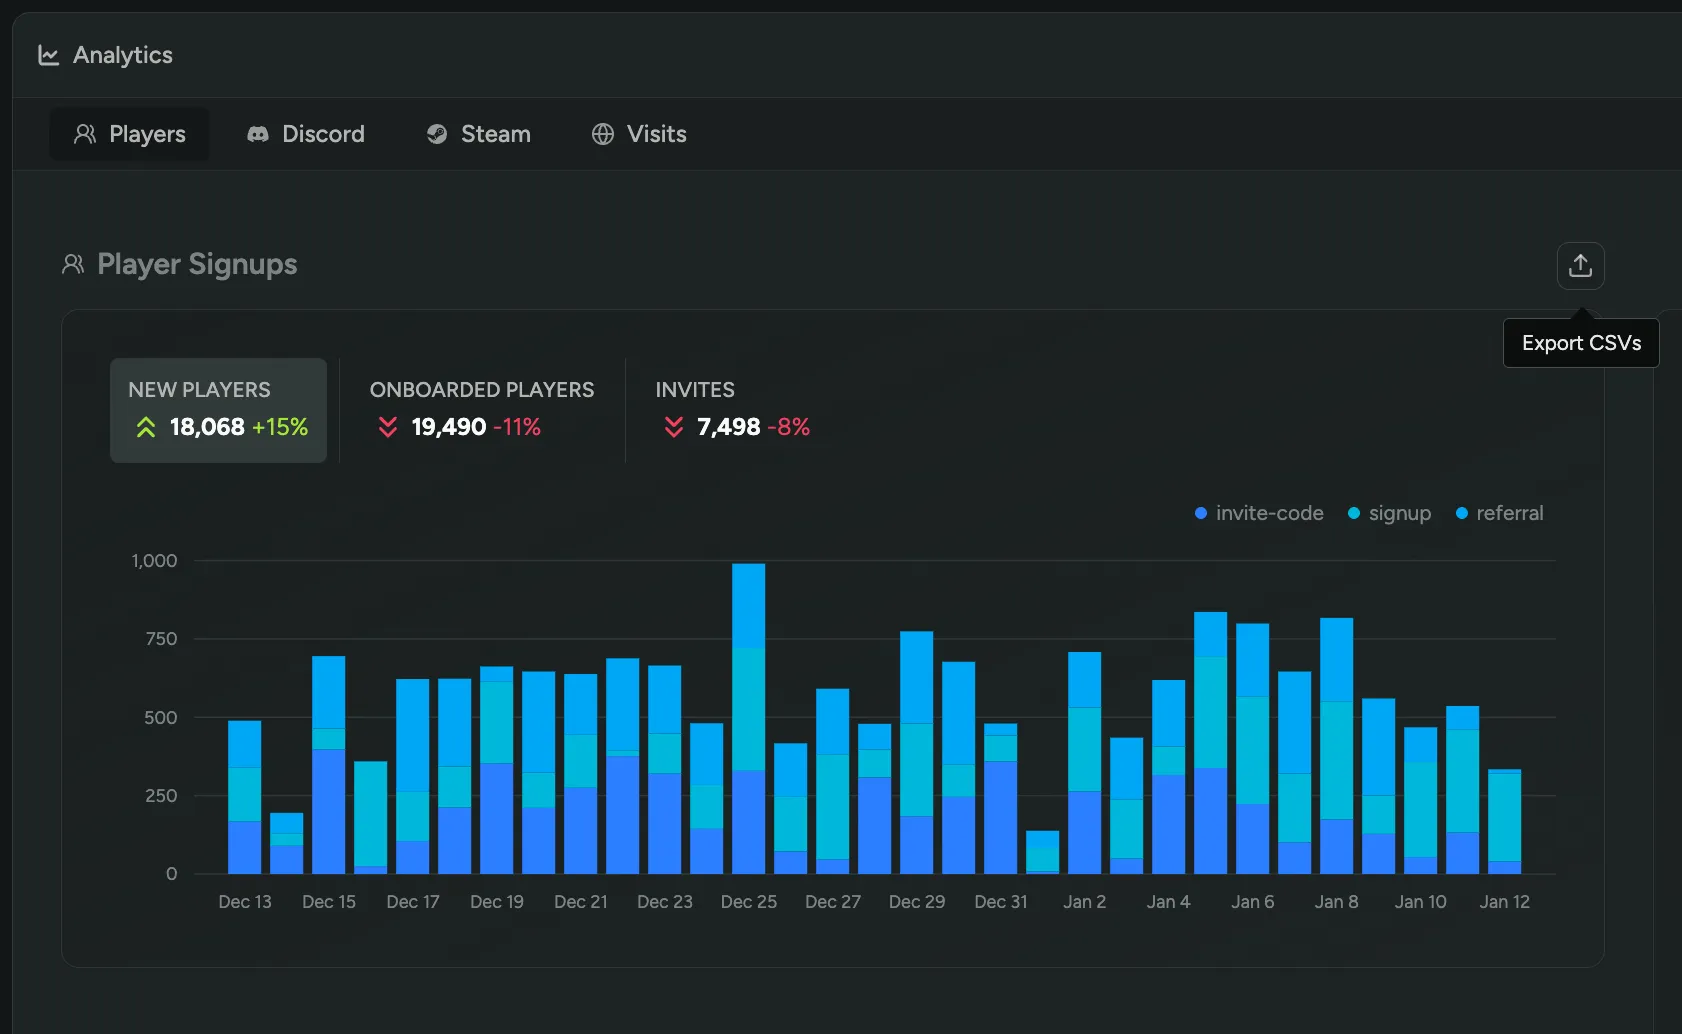Image resolution: width=1682 pixels, height=1034 pixels.
Task: Click the Export CSVs button
Action: click(1580, 342)
